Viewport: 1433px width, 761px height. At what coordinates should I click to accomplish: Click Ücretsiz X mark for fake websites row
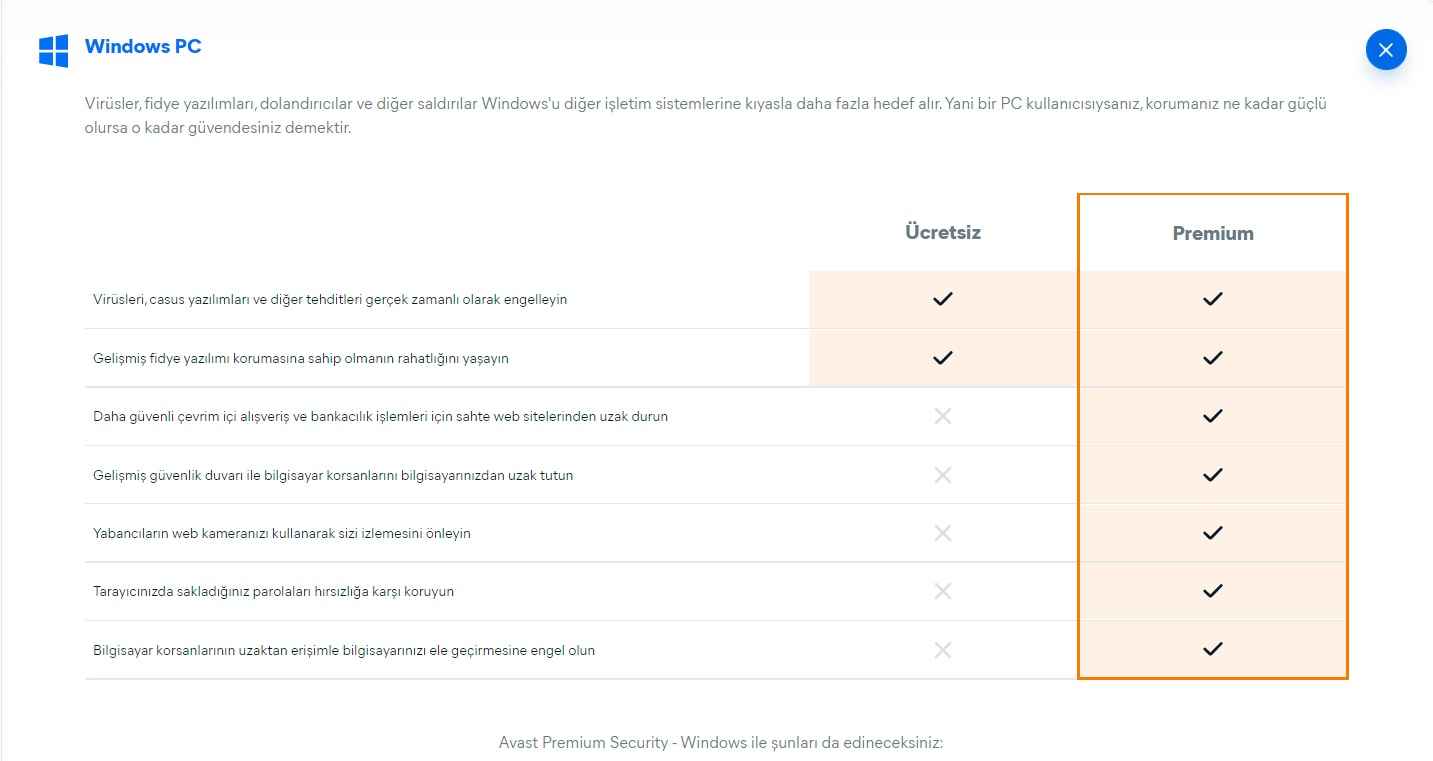coord(942,416)
